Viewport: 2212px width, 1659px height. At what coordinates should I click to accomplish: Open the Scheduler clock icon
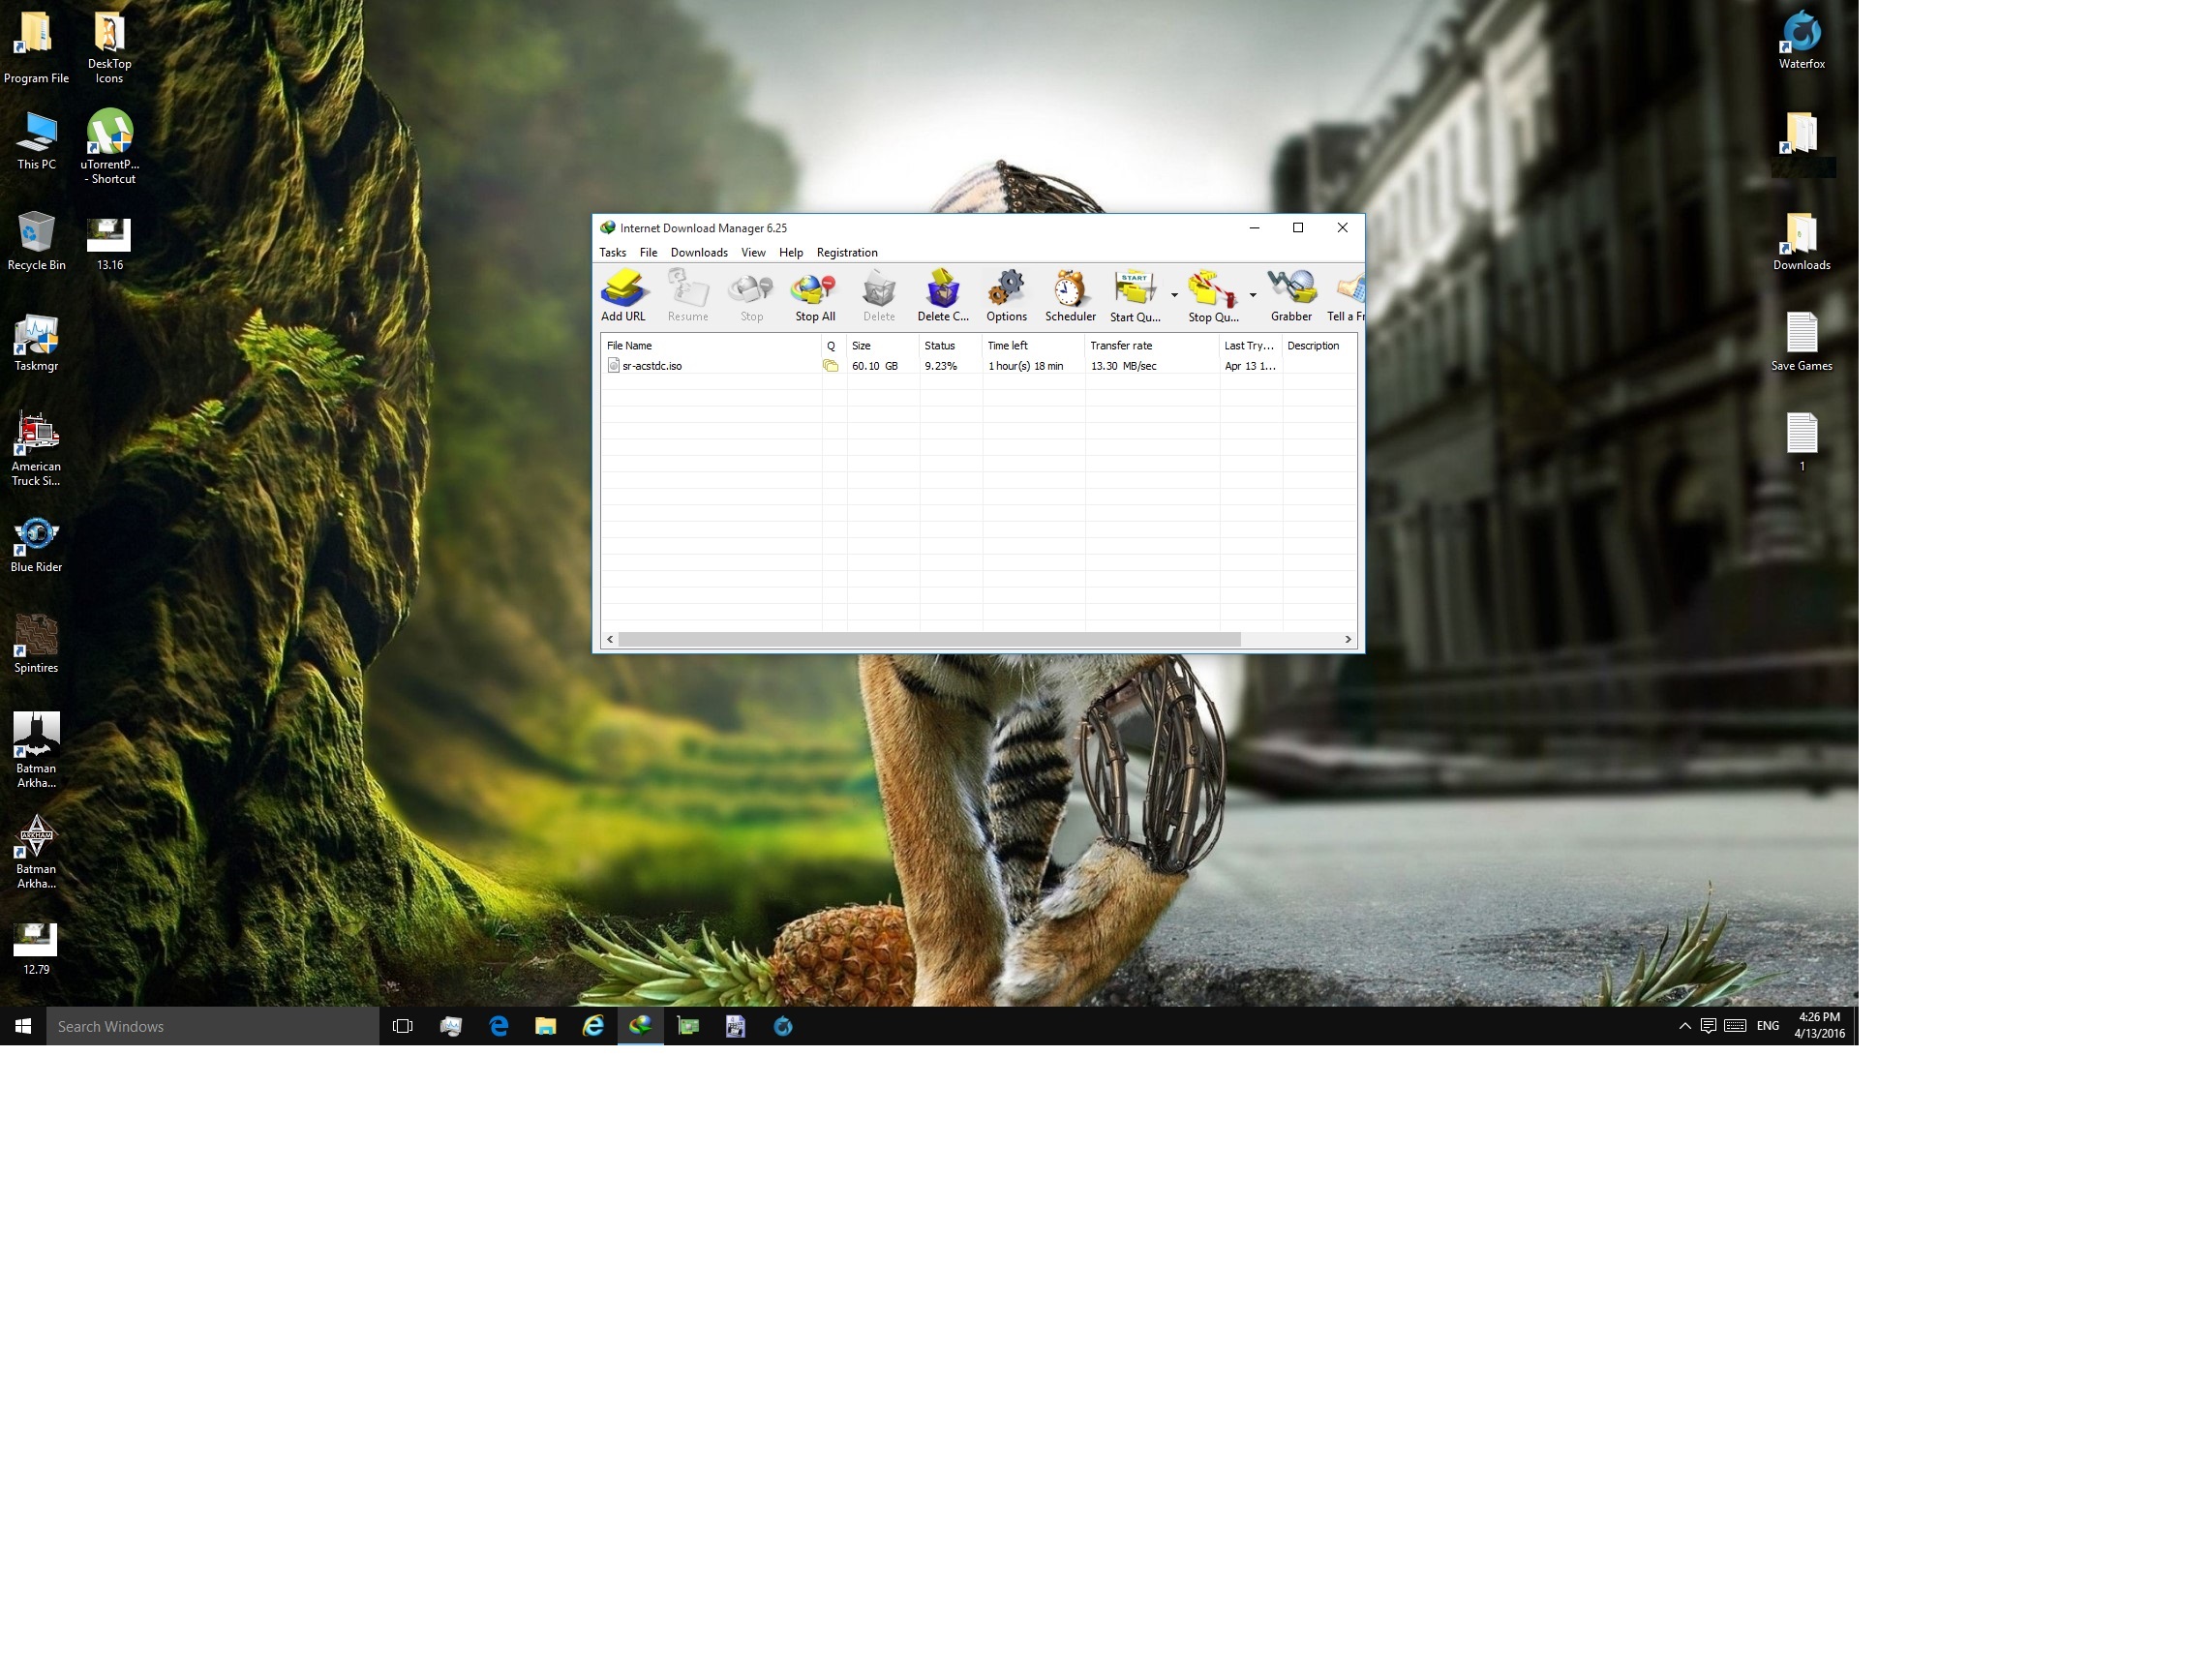click(1069, 291)
